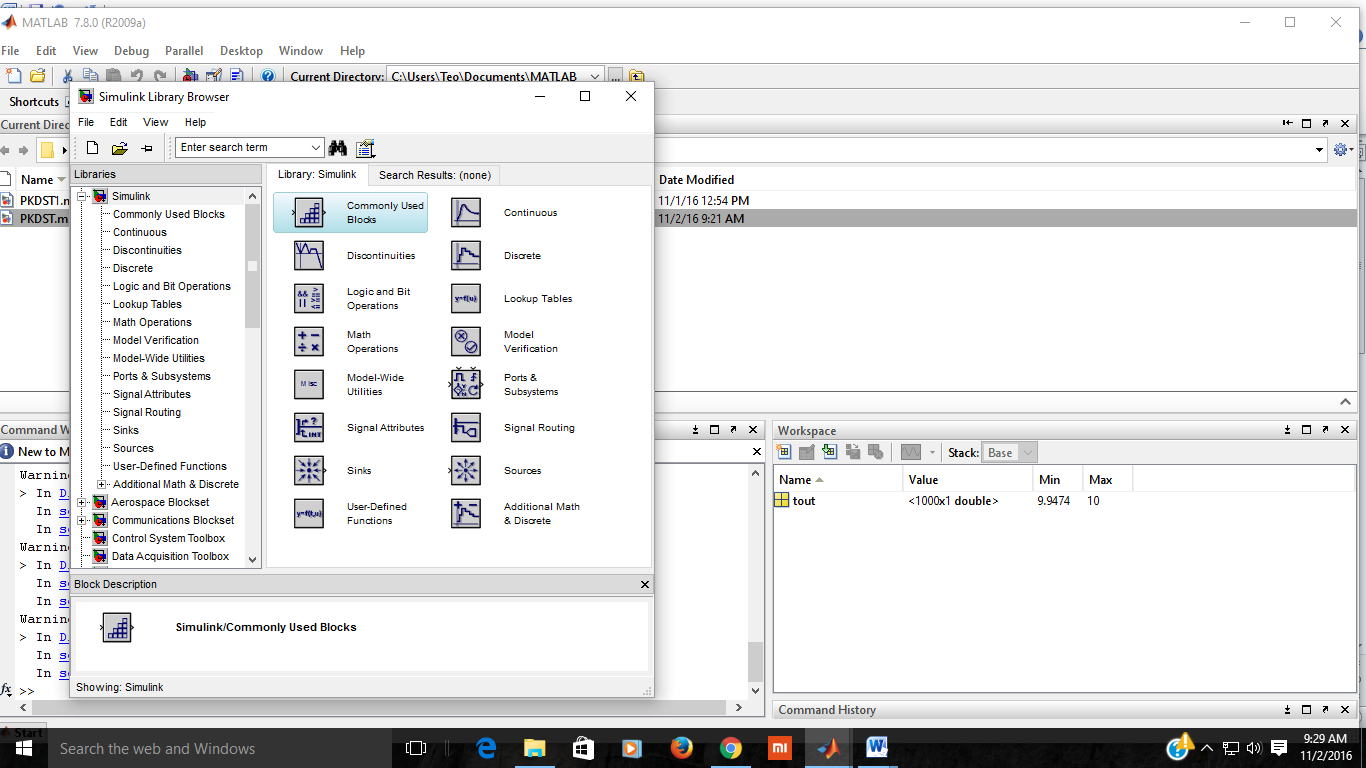Open the Sources library icon
The width and height of the screenshot is (1366, 768).
pyautogui.click(x=466, y=471)
